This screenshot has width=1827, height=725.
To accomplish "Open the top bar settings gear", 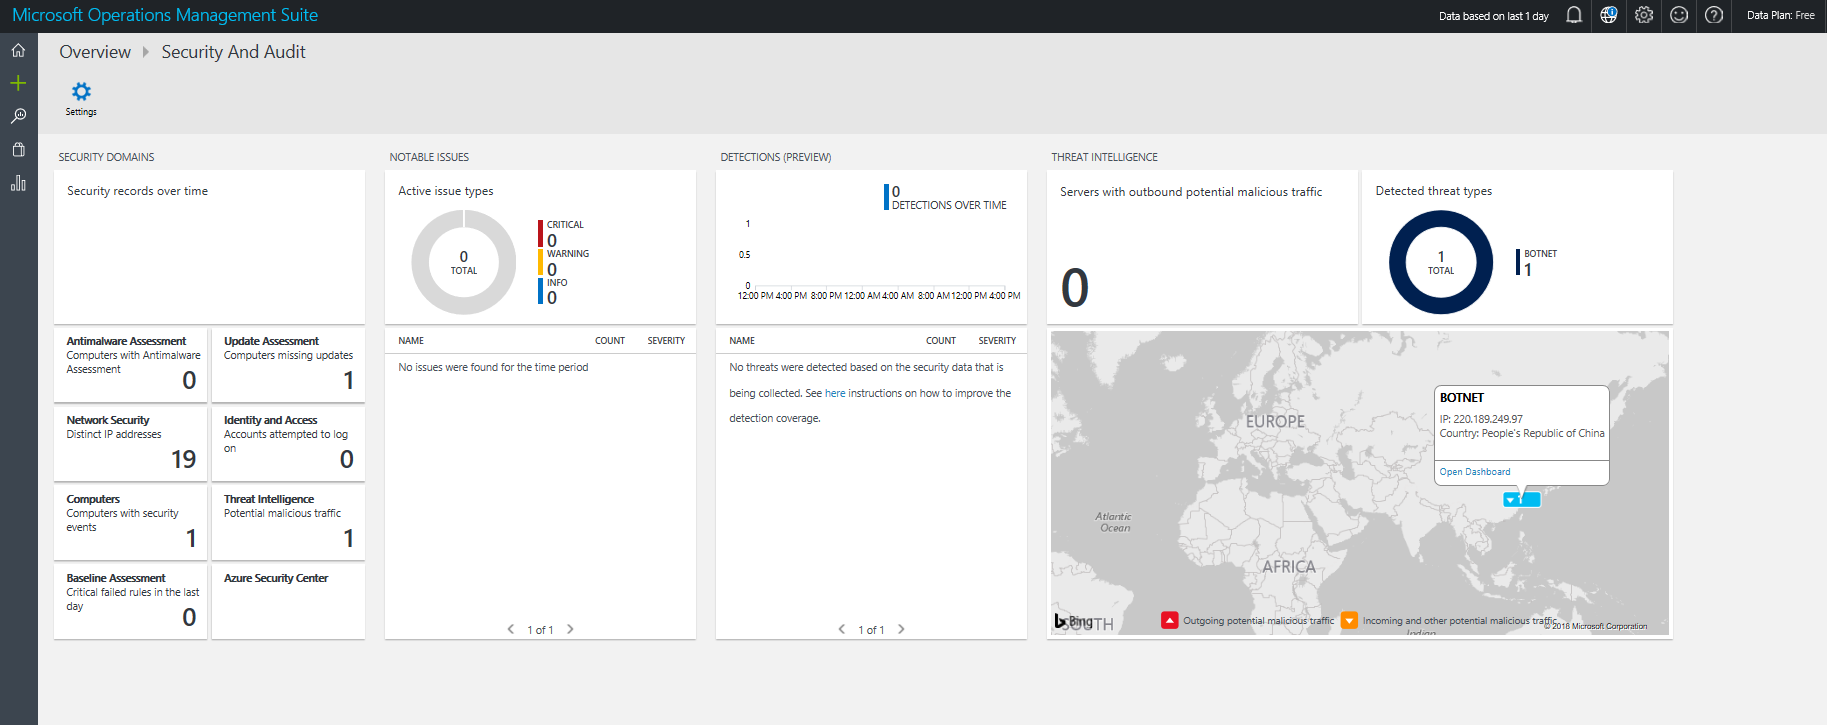I will click(x=1644, y=15).
